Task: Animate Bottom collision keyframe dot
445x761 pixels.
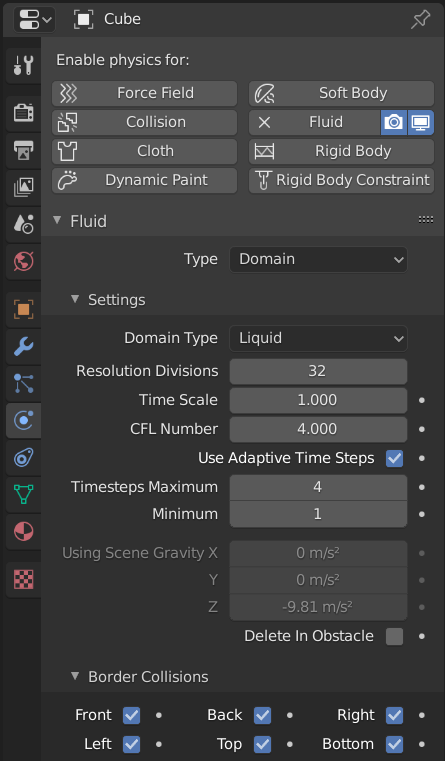Action: [422, 744]
